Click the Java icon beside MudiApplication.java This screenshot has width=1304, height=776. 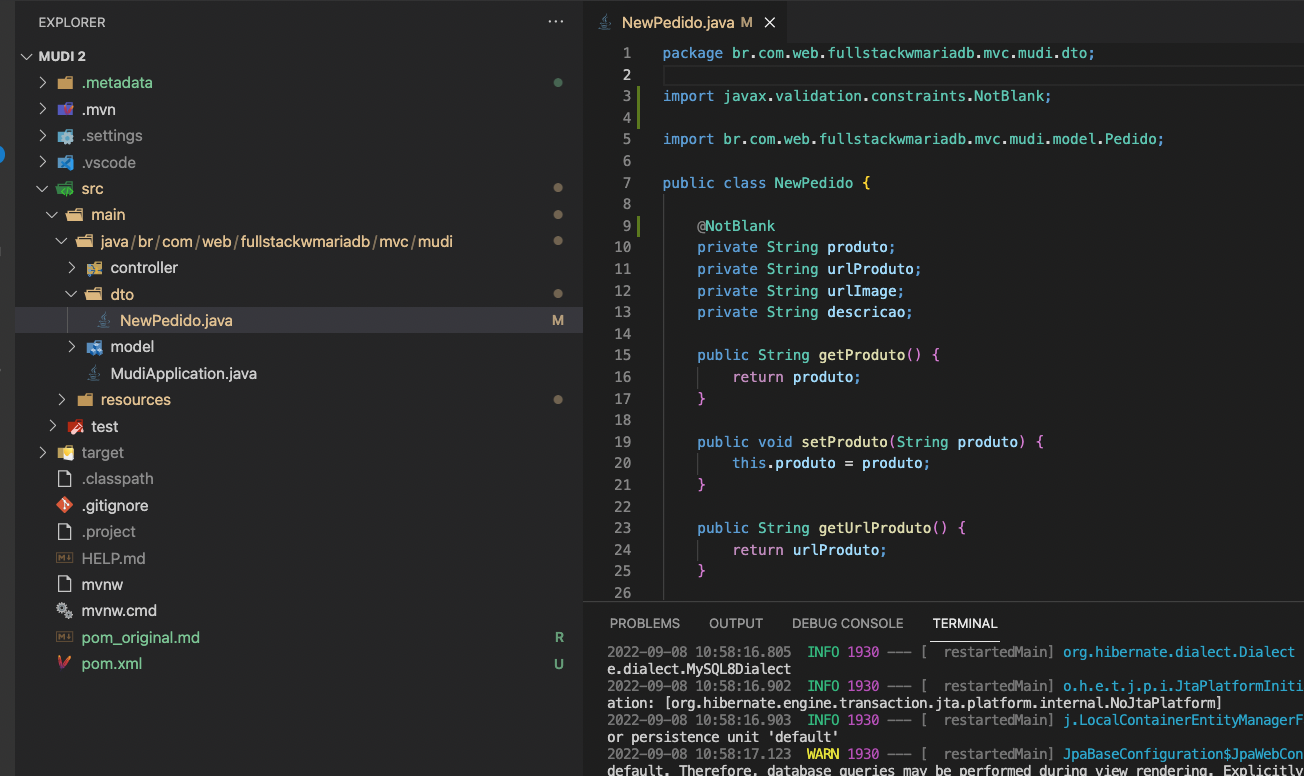click(x=95, y=373)
